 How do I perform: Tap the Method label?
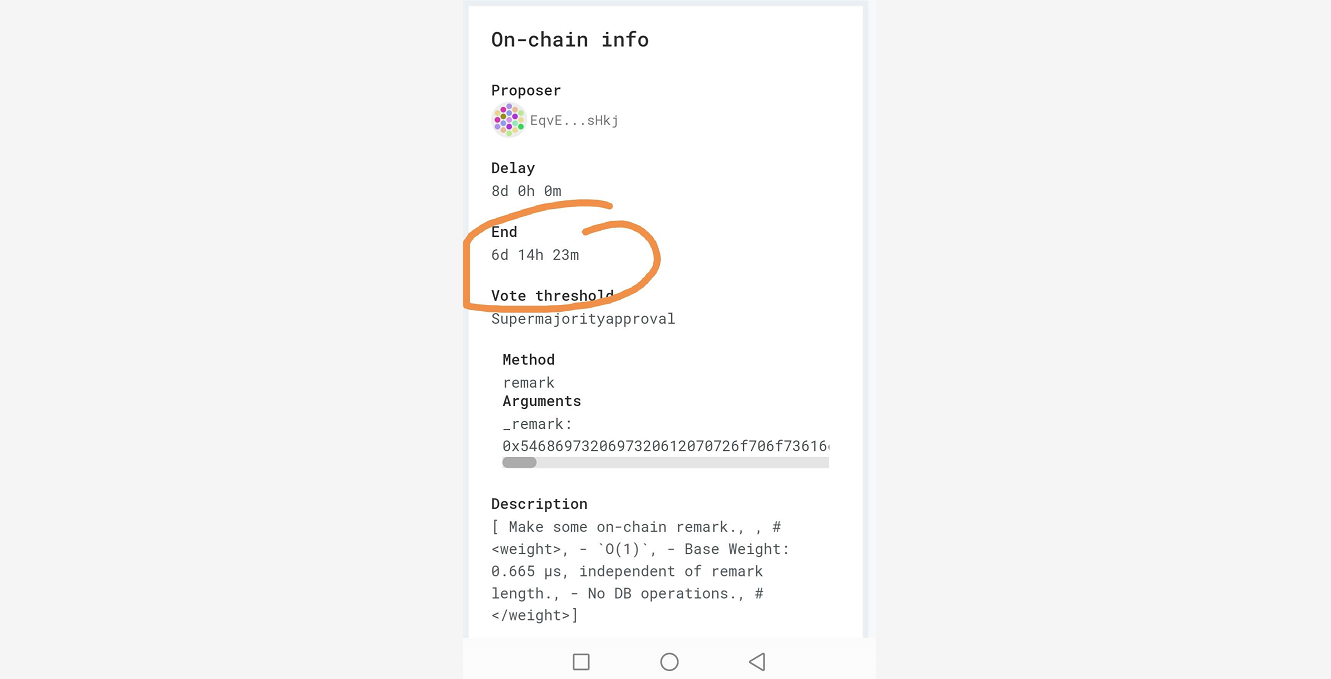pyautogui.click(x=528, y=360)
